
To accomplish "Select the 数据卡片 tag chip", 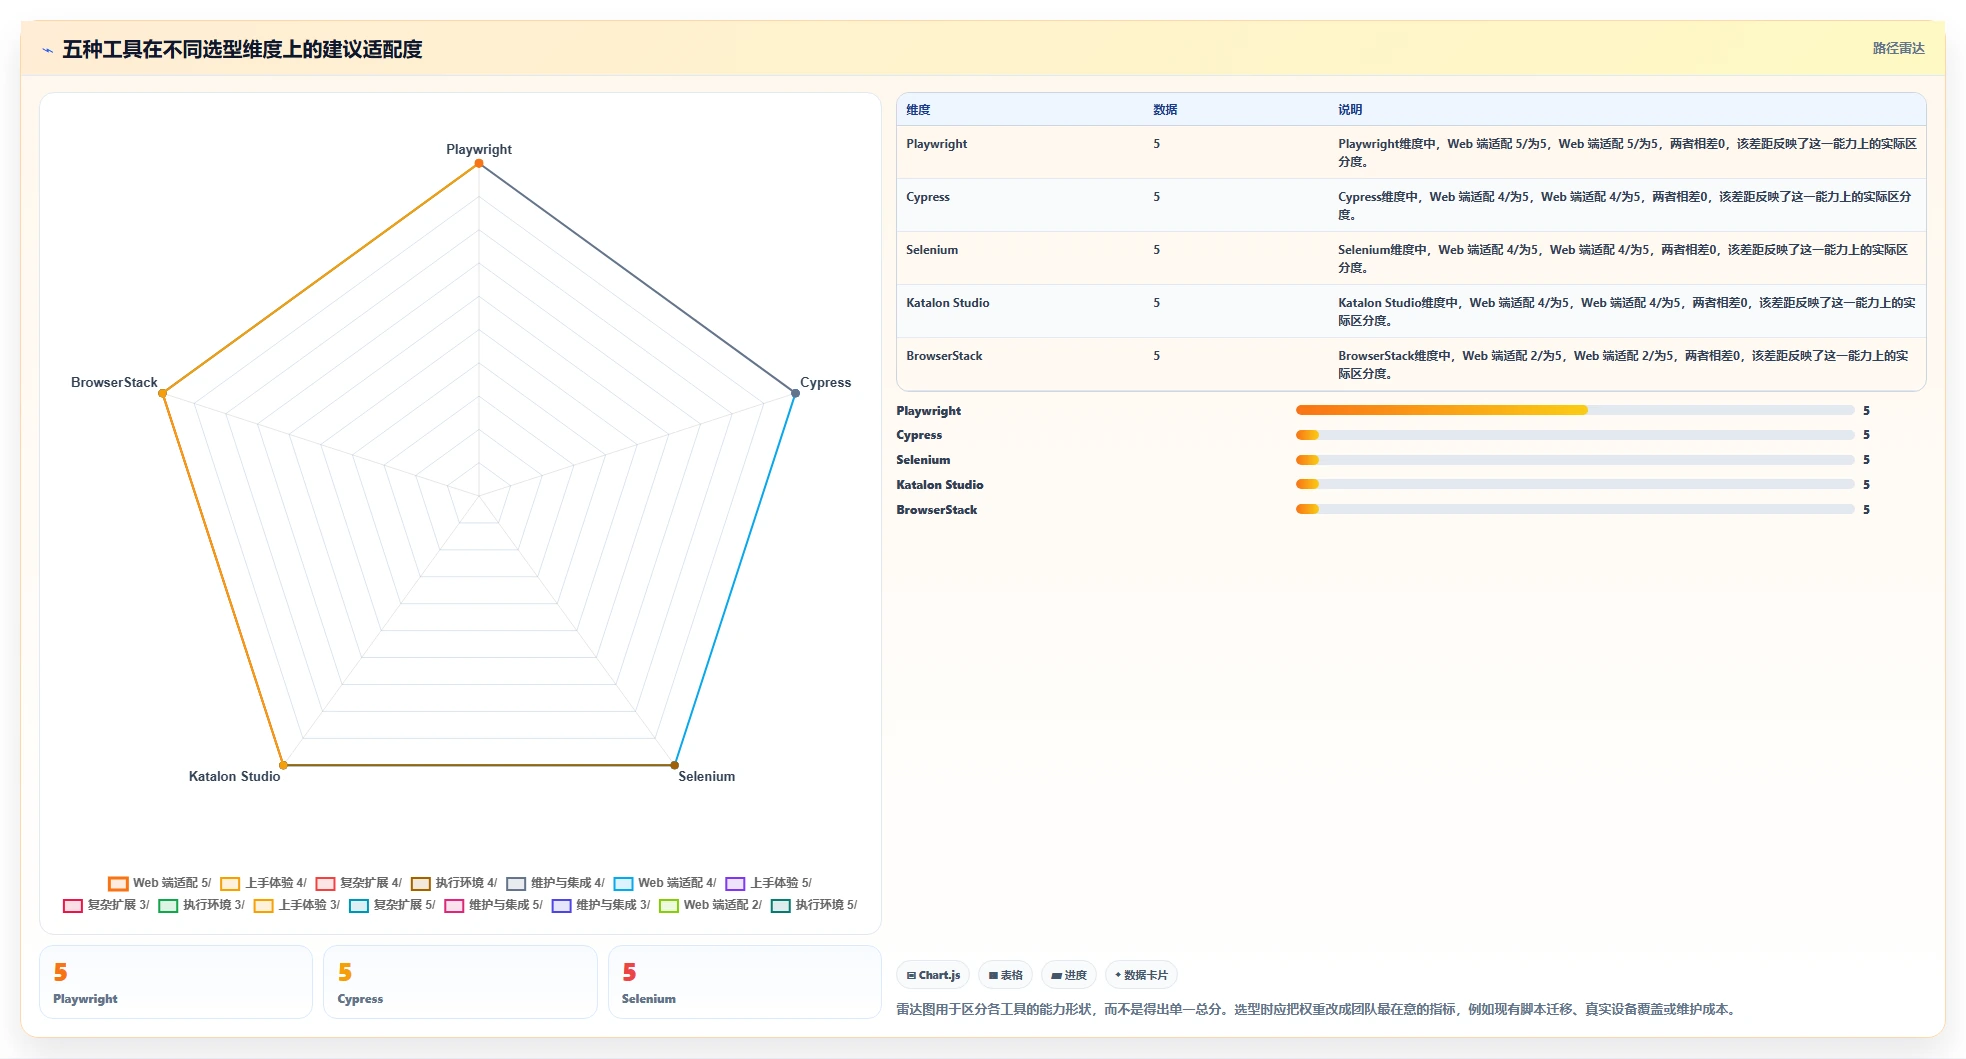I will click(1141, 975).
